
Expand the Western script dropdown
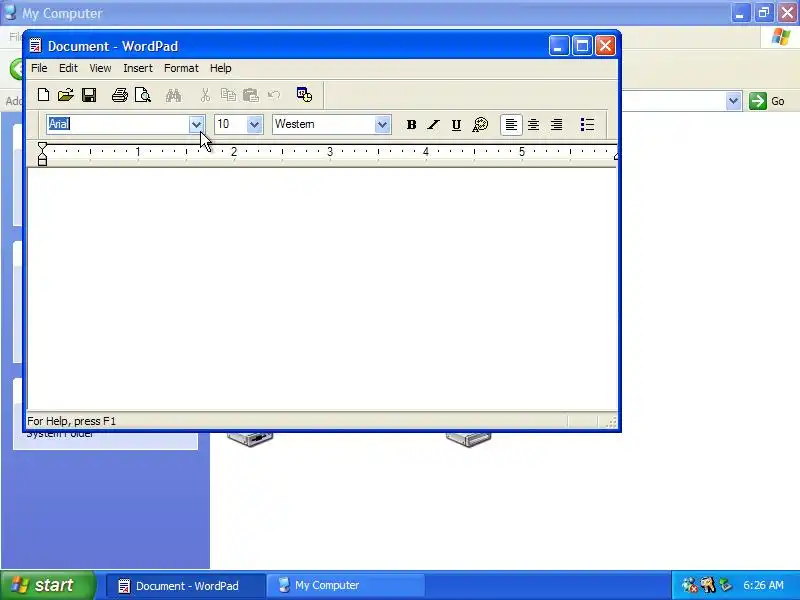[382, 124]
